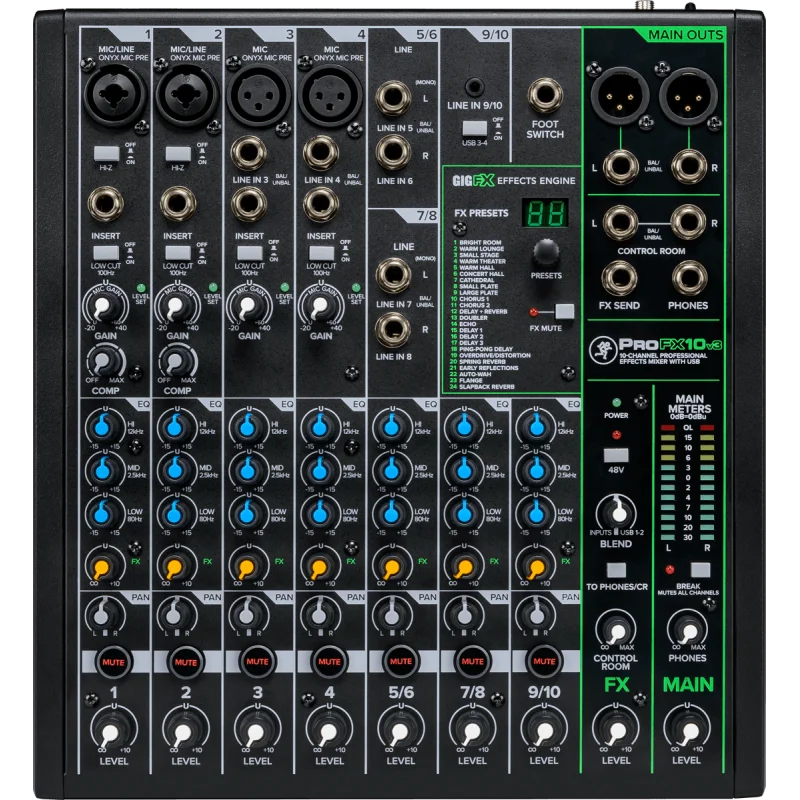
Task: Click the LINE IN 7 left jack
Action: [393, 275]
